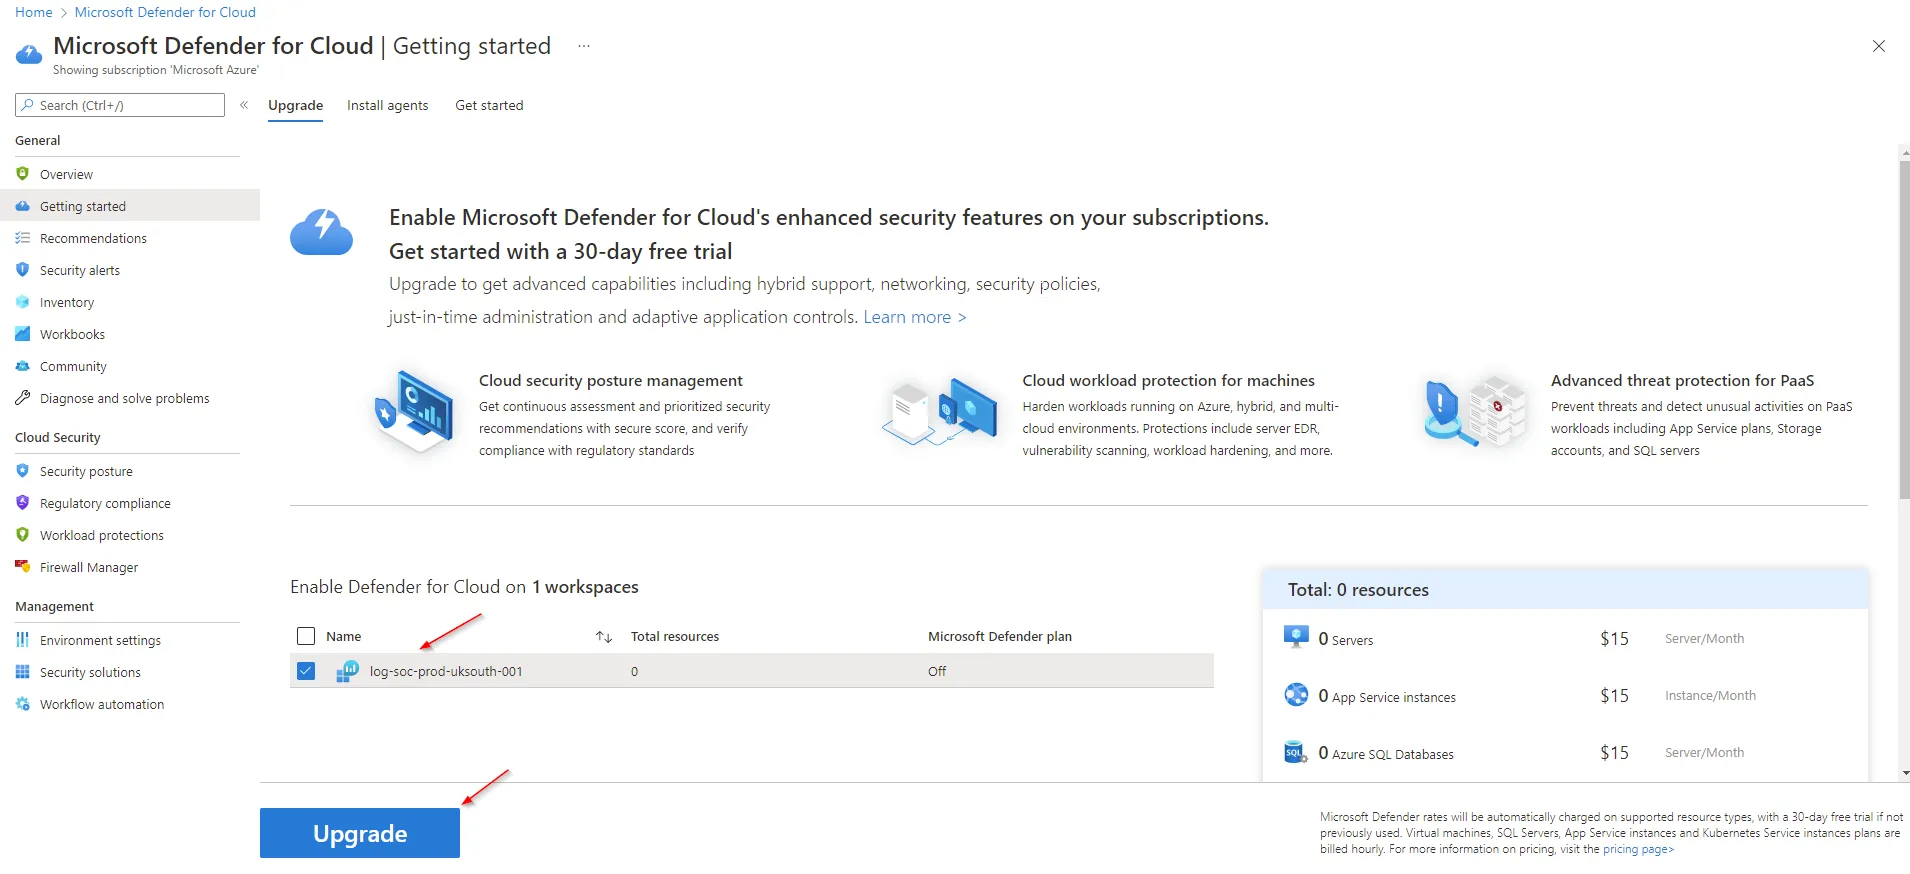Click the Diagnose and solve problems wrench icon
The height and width of the screenshot is (874, 1910).
pos(23,398)
